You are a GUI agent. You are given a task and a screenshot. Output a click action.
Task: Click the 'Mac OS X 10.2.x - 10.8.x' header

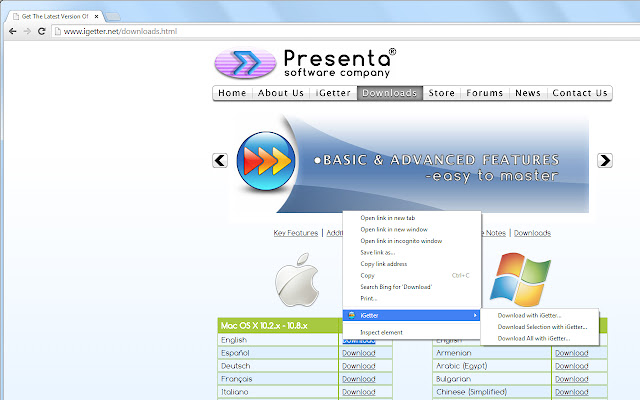click(280, 326)
